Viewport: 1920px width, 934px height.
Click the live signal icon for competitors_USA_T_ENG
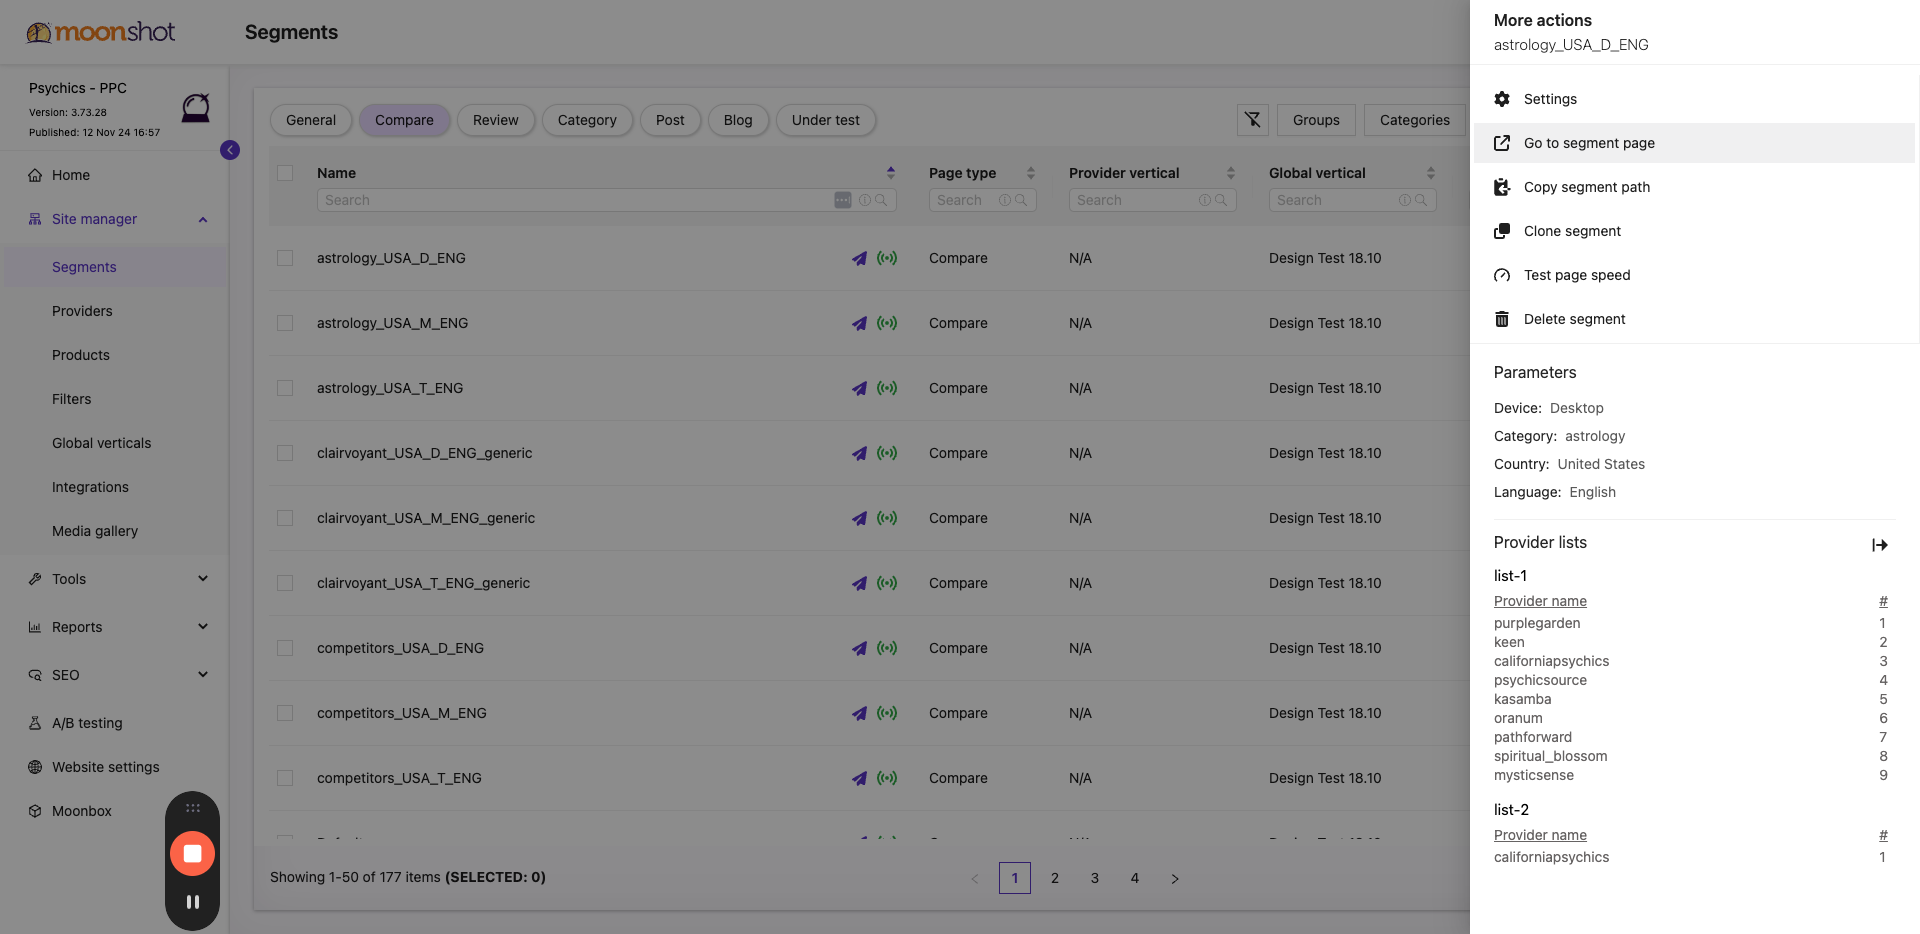(x=887, y=778)
